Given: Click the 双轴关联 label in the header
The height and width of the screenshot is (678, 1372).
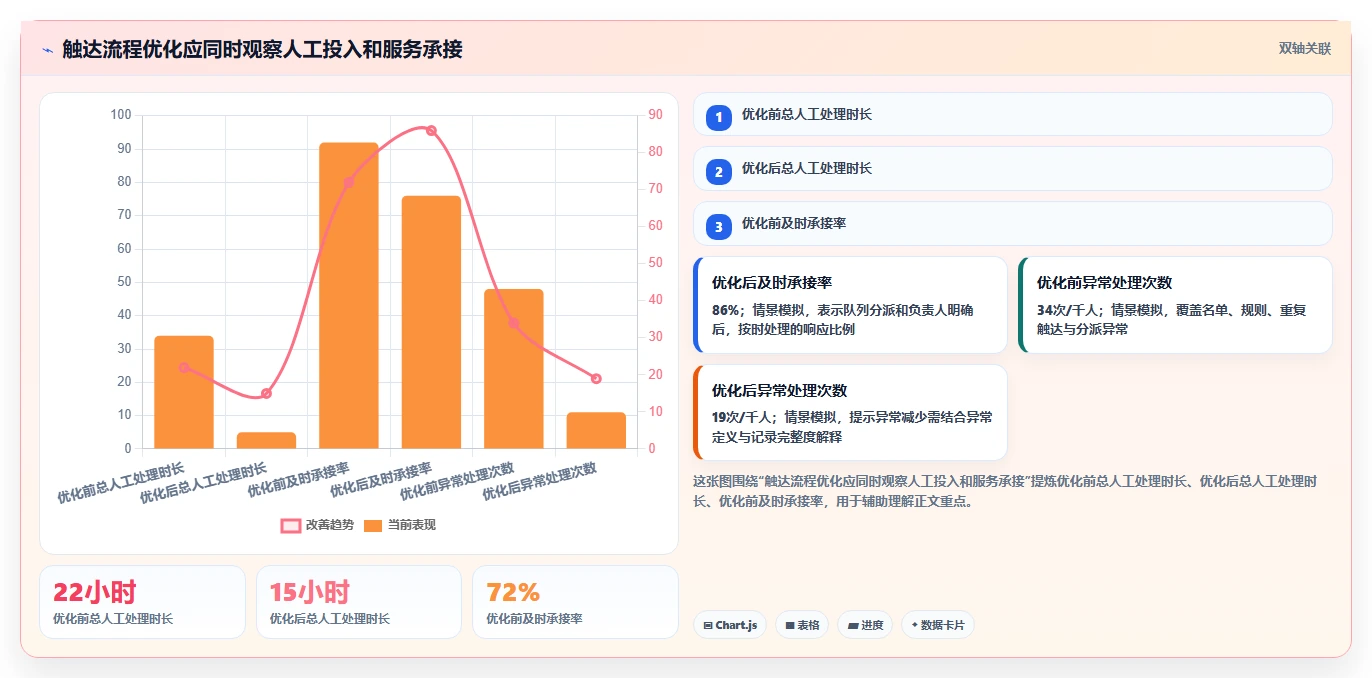Looking at the screenshot, I should [1304, 48].
